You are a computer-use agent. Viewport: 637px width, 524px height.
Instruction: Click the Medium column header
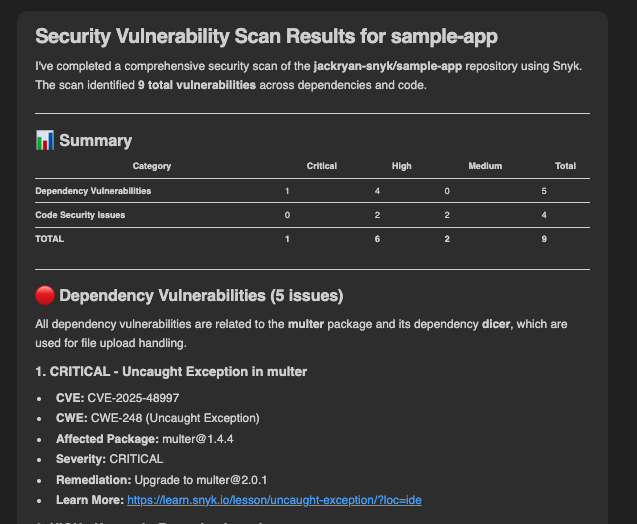(x=485, y=166)
